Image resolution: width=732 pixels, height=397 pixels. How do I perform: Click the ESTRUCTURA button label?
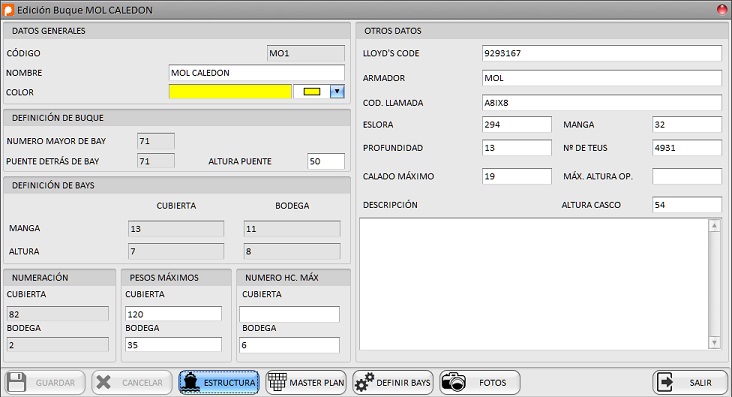pyautogui.click(x=229, y=383)
